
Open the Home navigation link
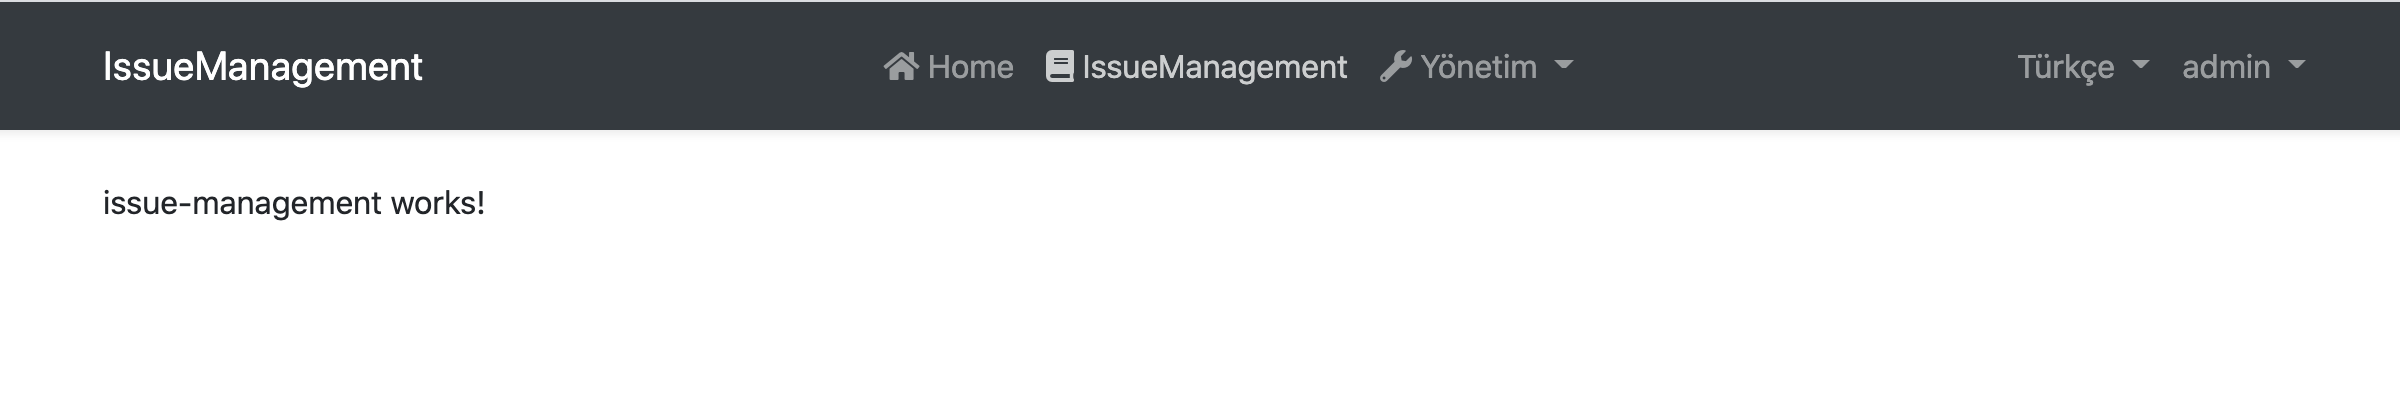click(970, 67)
